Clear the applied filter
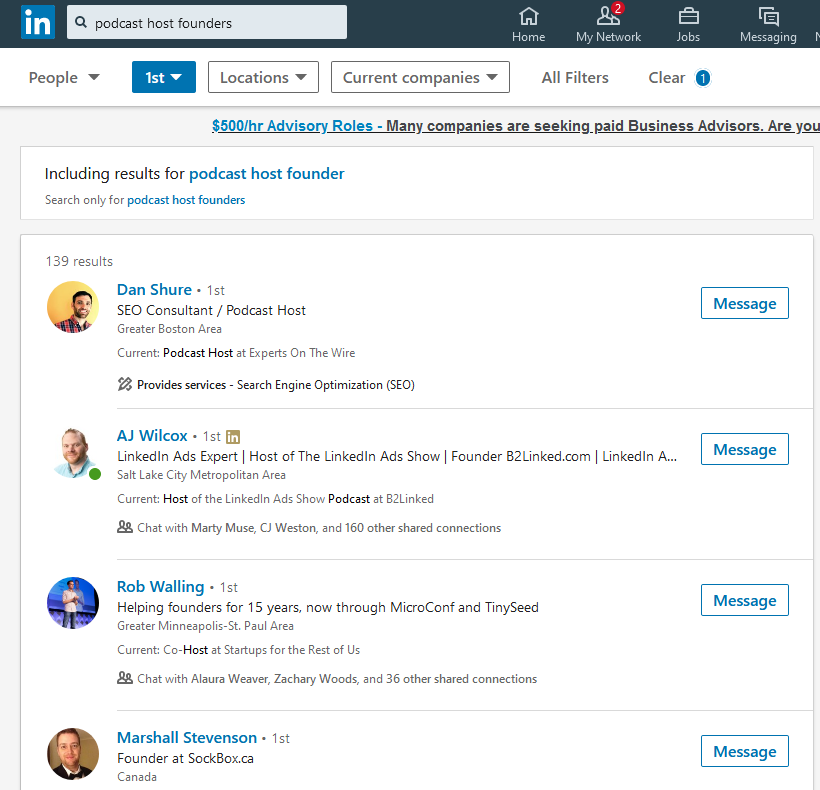820x790 pixels. pos(666,77)
